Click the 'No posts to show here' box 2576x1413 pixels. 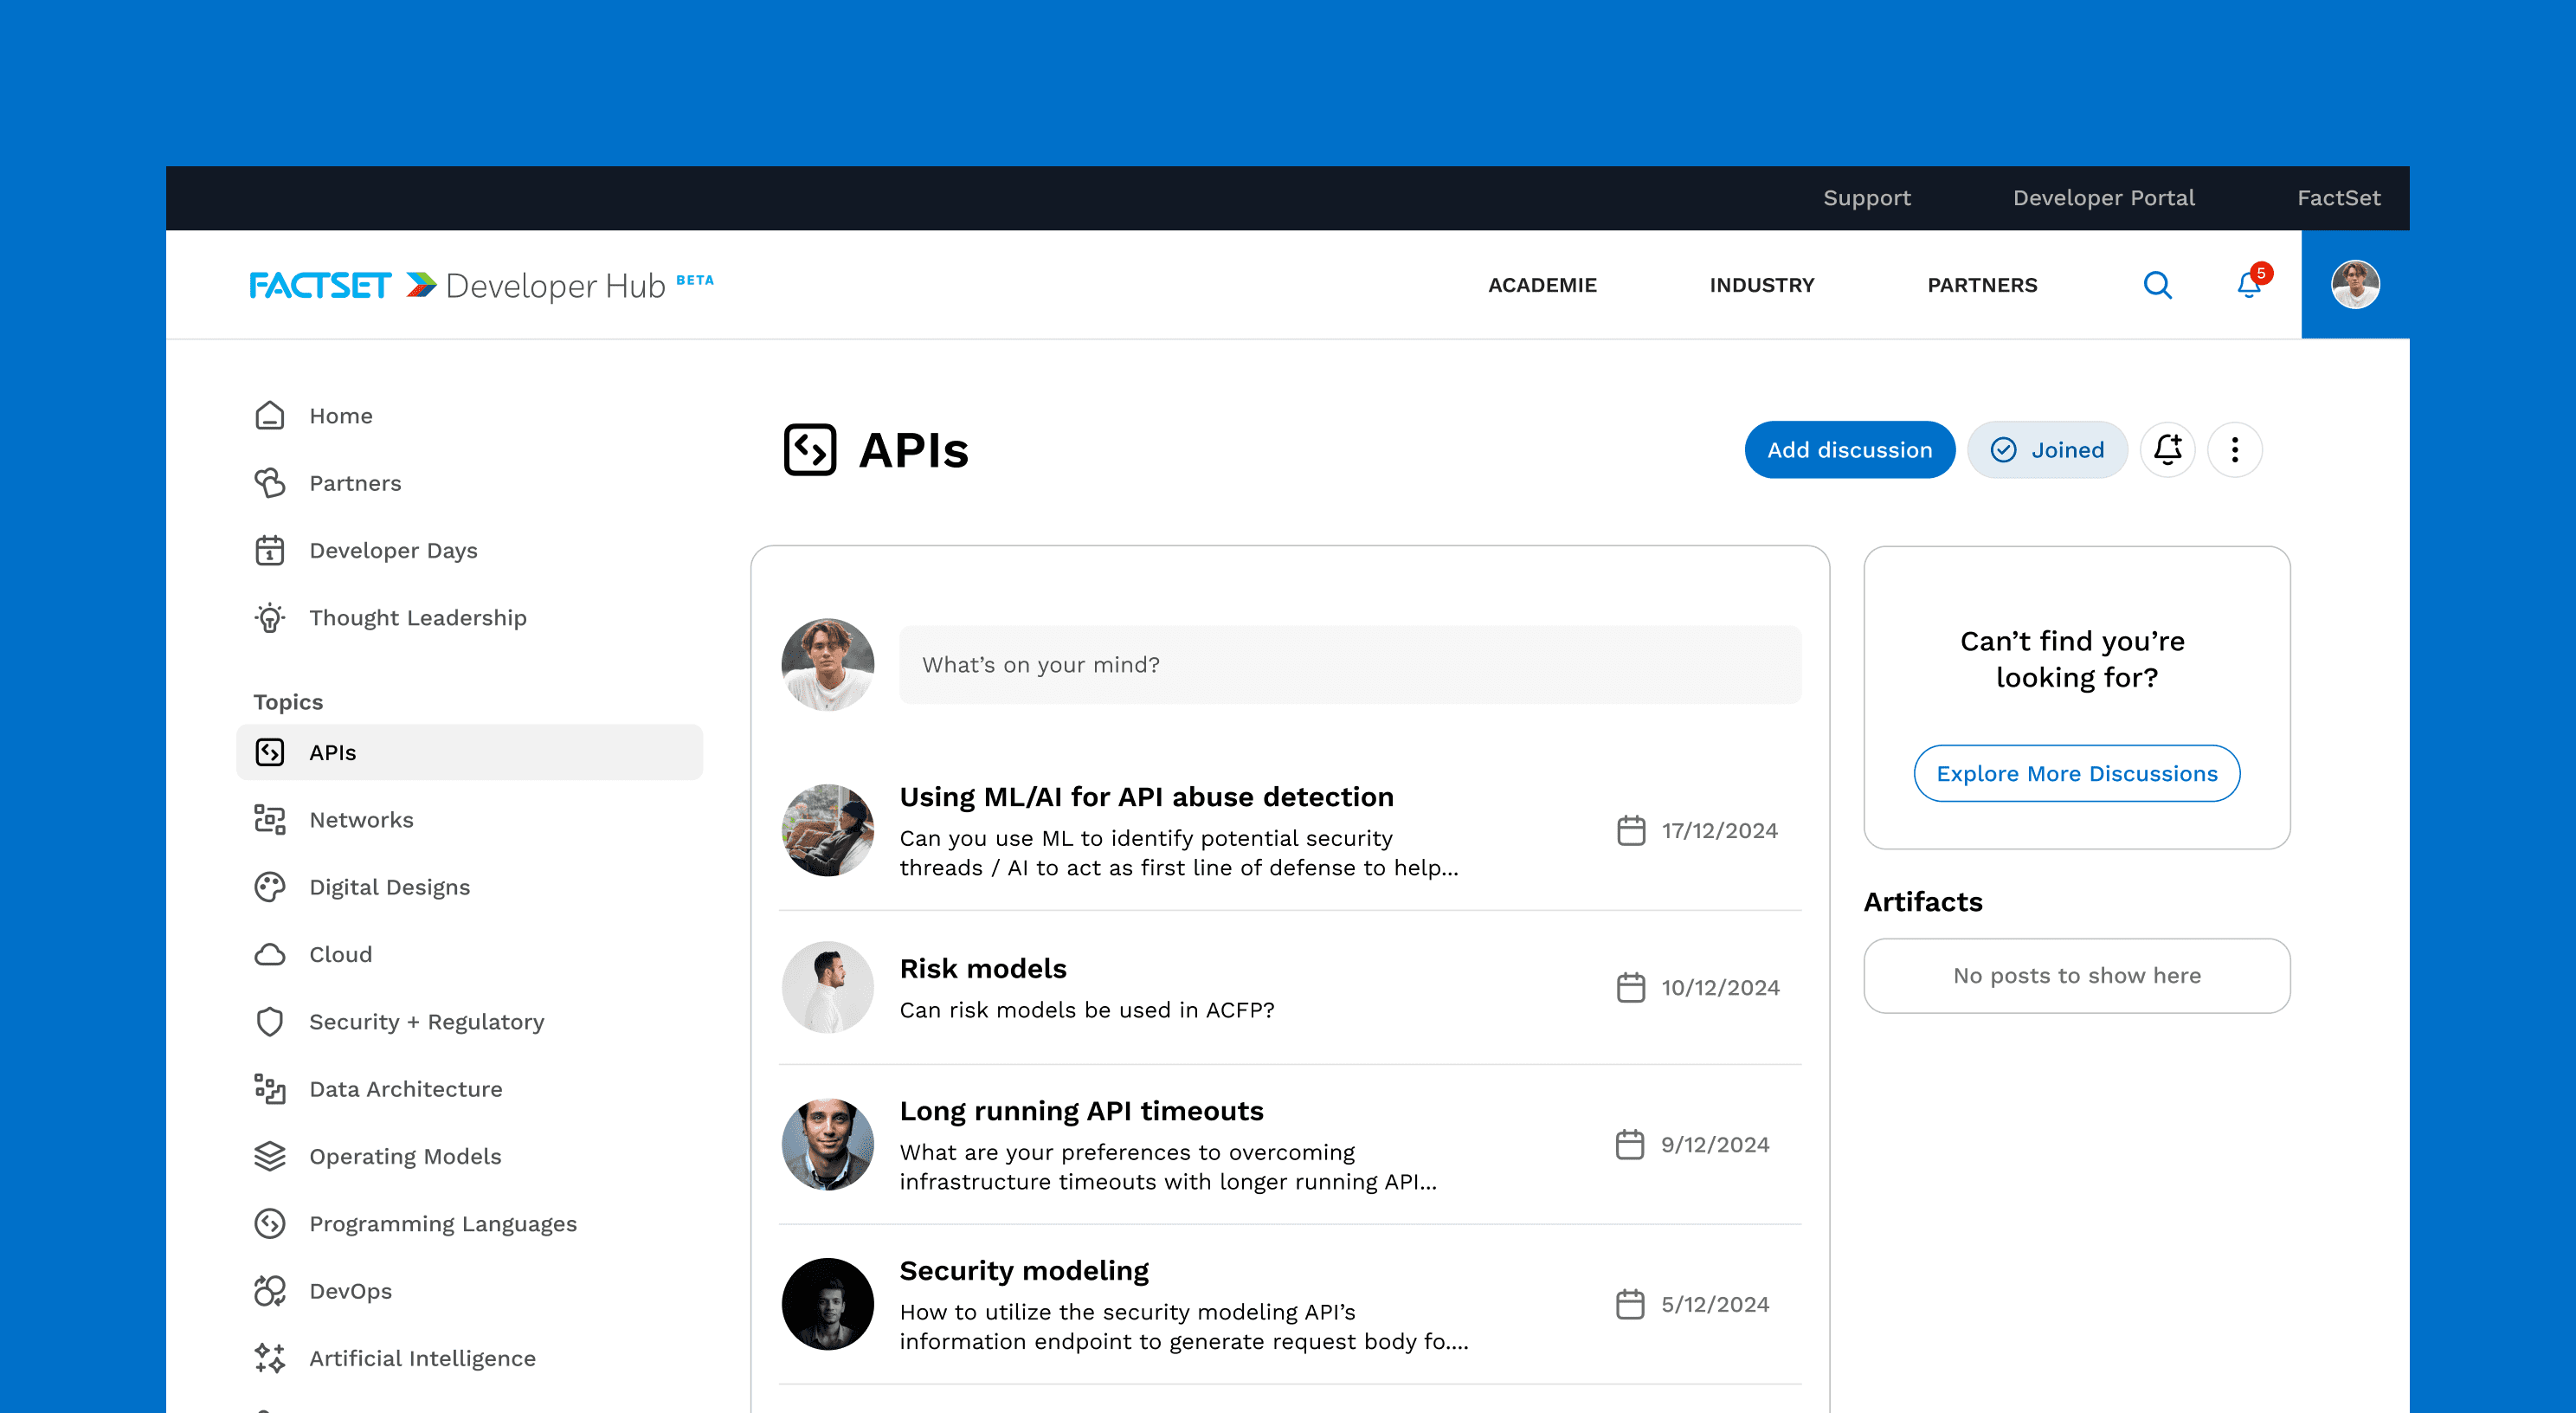2077,976
